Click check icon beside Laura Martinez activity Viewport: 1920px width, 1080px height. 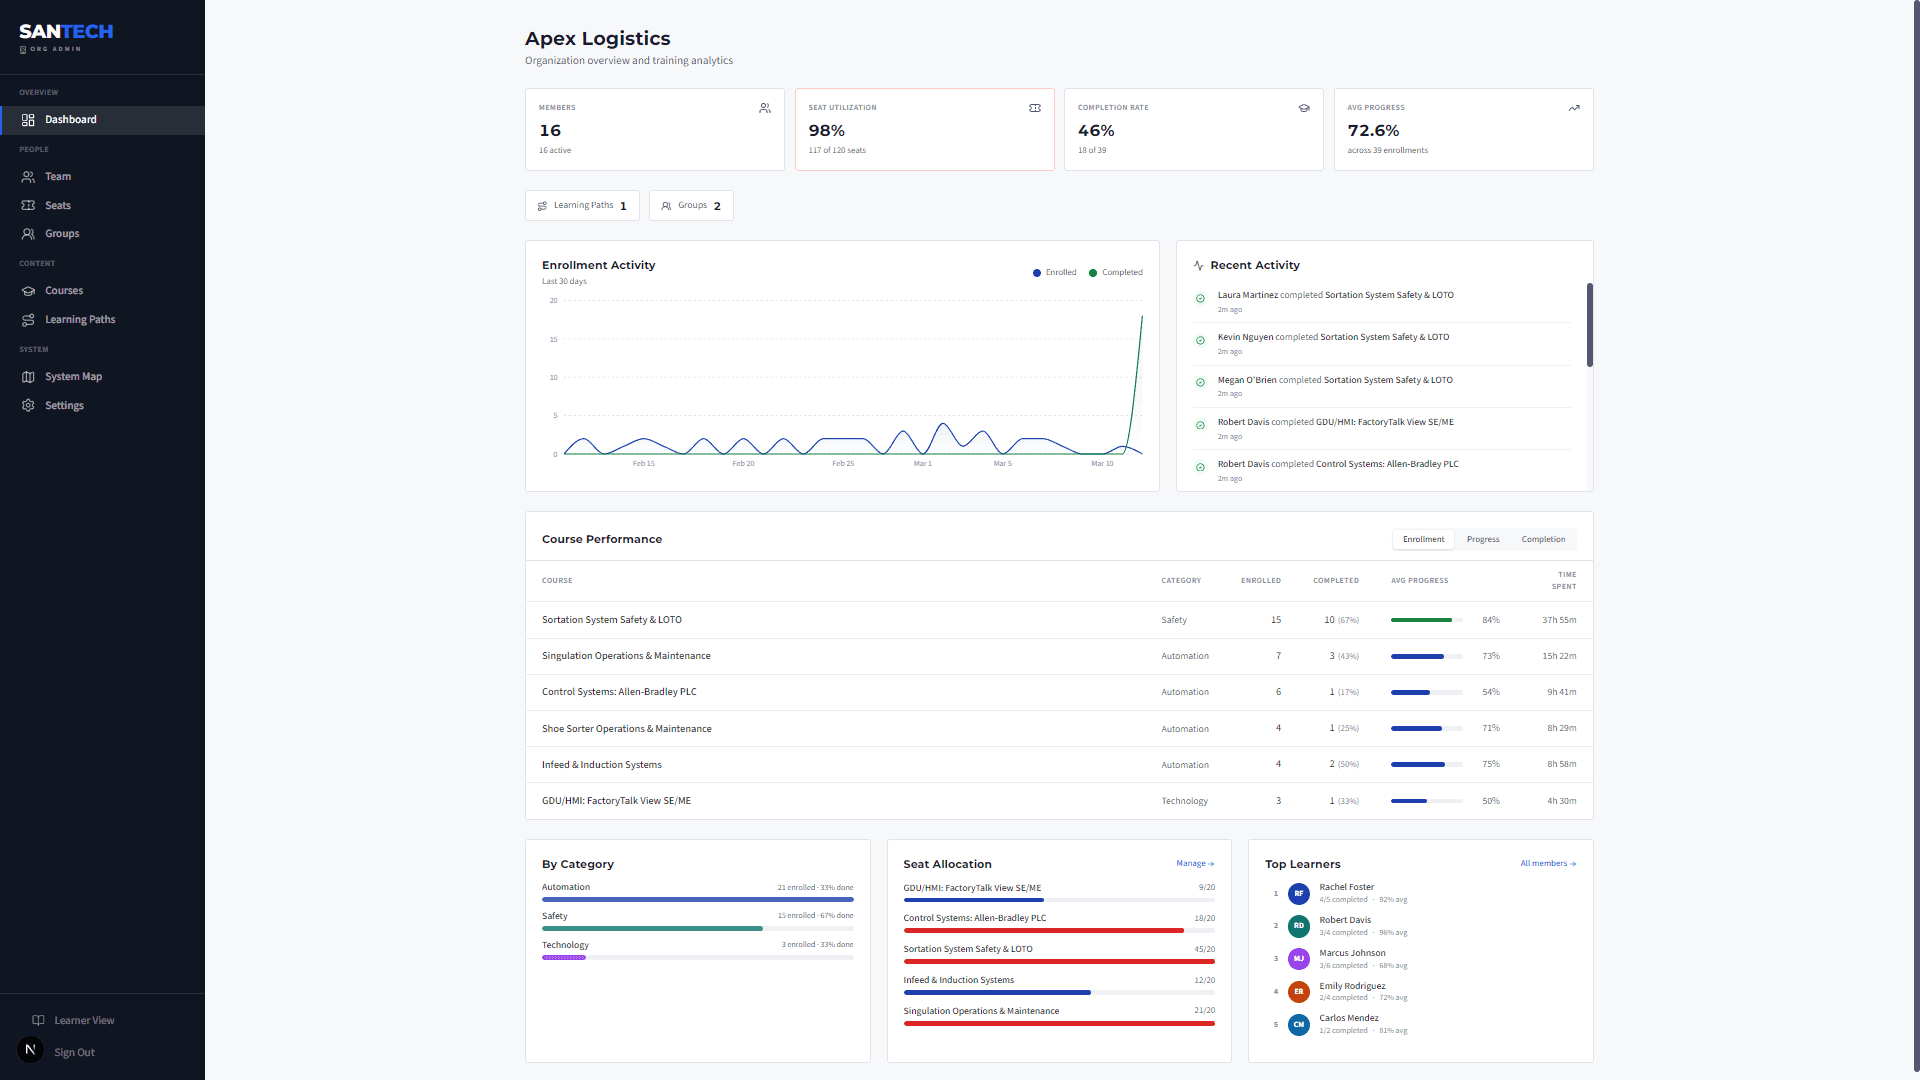(1200, 299)
